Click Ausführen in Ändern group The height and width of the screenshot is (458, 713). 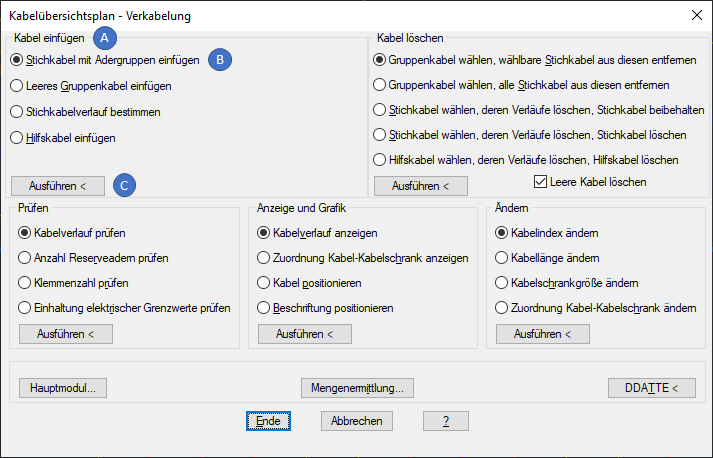pyautogui.click(x=543, y=334)
